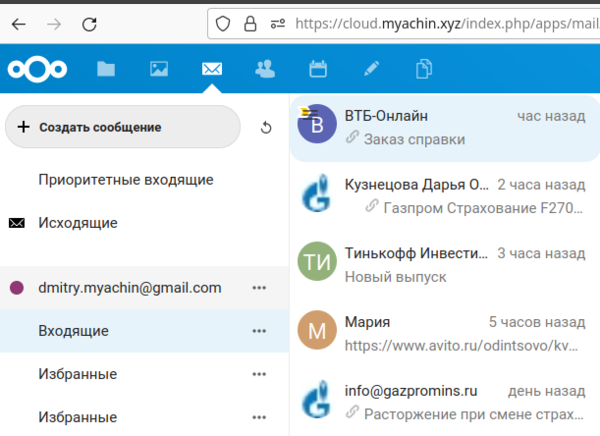The image size is (600, 436).
Task: Refresh mailbox with the circular arrow icon
Action: click(266, 128)
